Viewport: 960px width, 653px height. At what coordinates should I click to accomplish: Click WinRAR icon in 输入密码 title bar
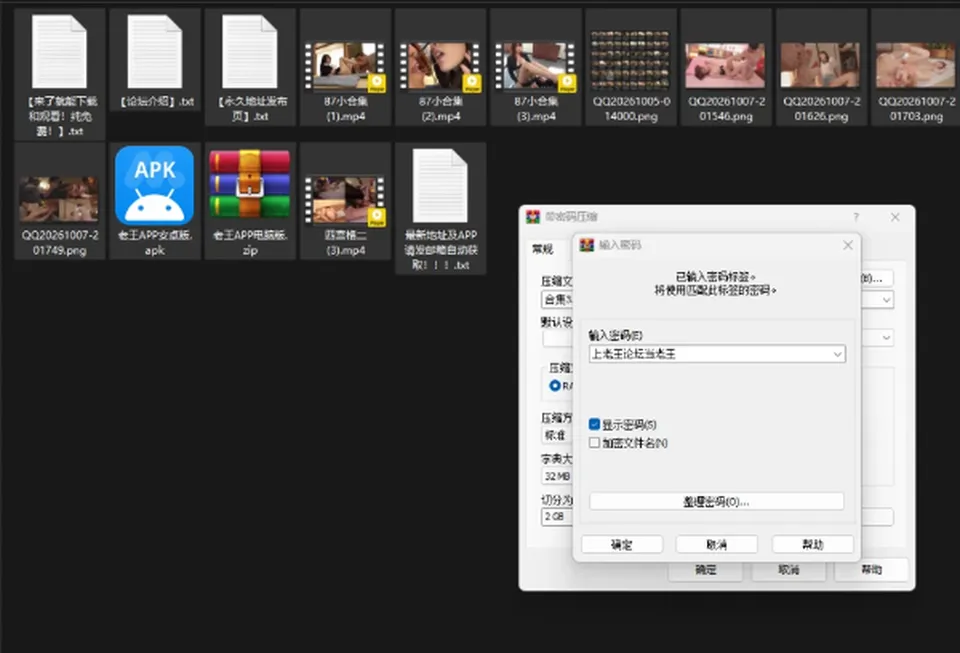tap(587, 245)
